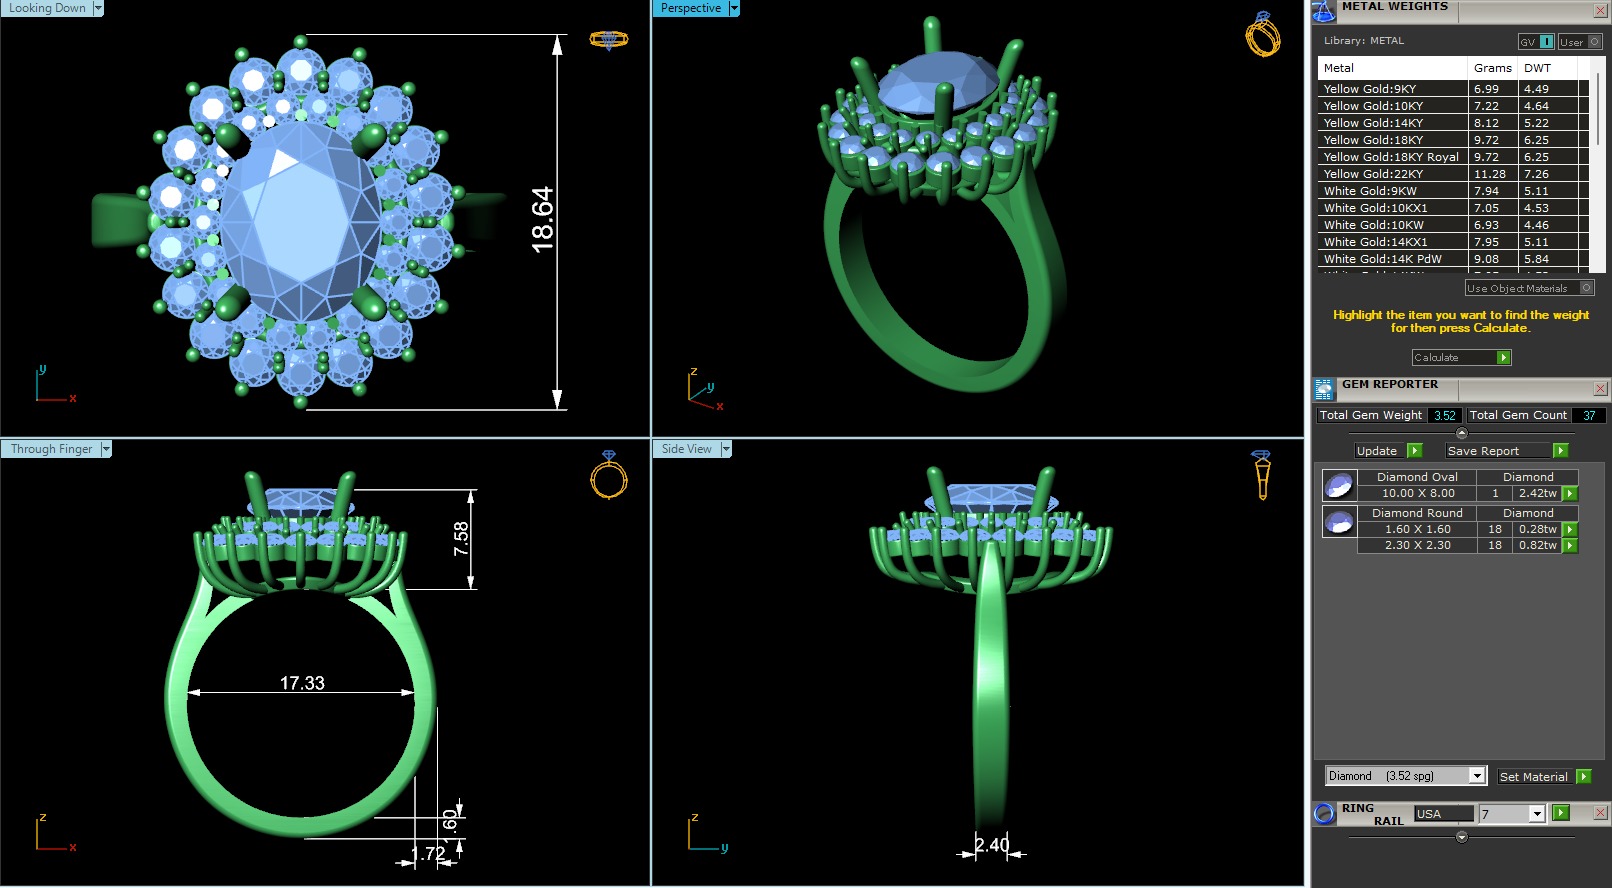The width and height of the screenshot is (1612, 888).
Task: Click the Diamond Oval gem thumbnail
Action: (1339, 486)
